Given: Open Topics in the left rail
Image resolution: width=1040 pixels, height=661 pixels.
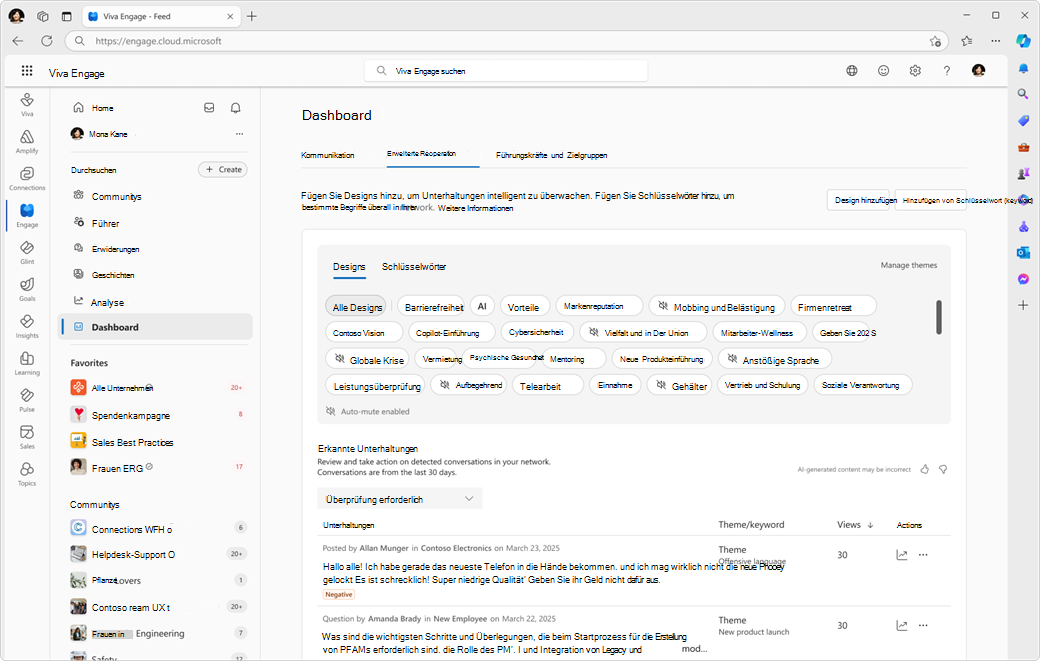Looking at the screenshot, I should 27,474.
